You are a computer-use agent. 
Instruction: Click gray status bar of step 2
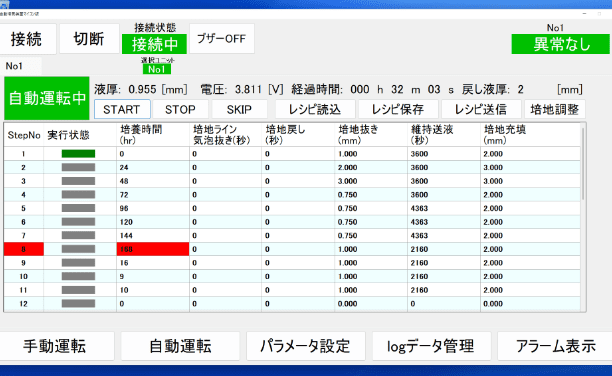[78, 168]
